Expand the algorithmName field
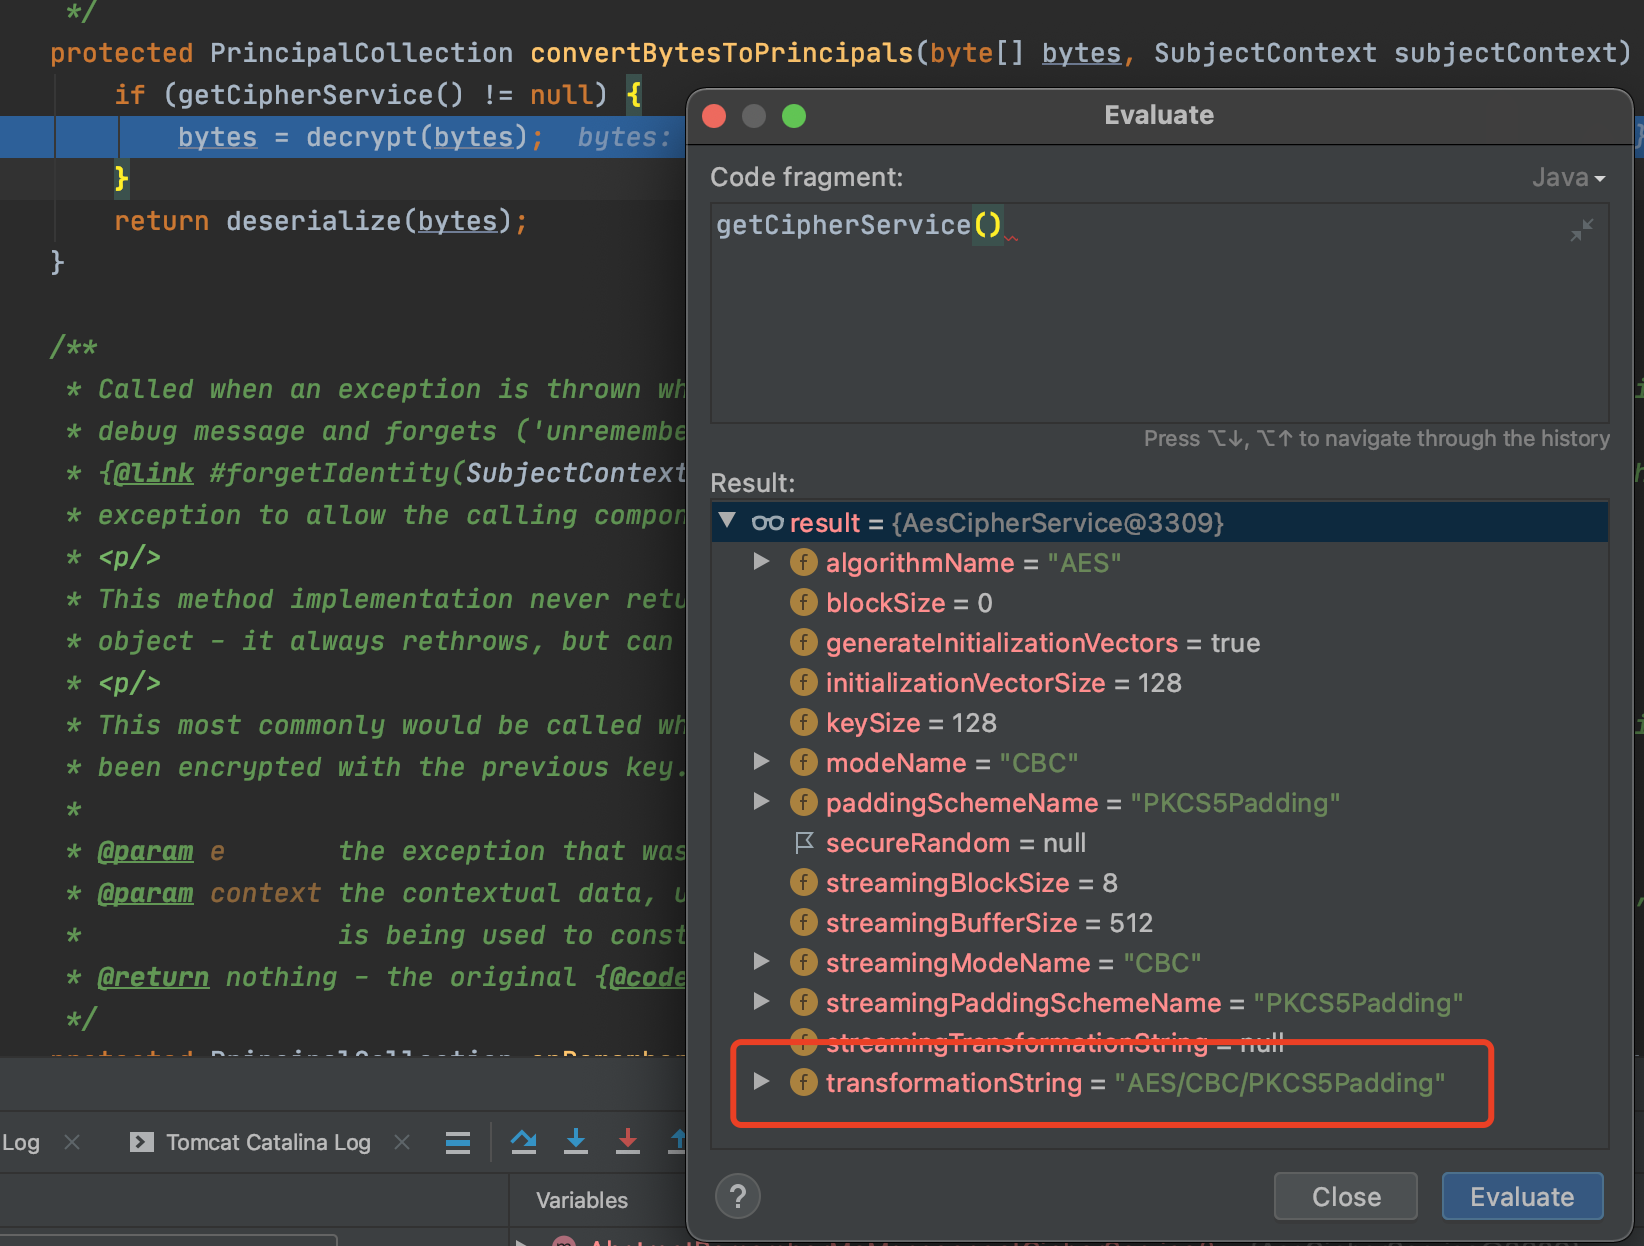 coord(762,562)
